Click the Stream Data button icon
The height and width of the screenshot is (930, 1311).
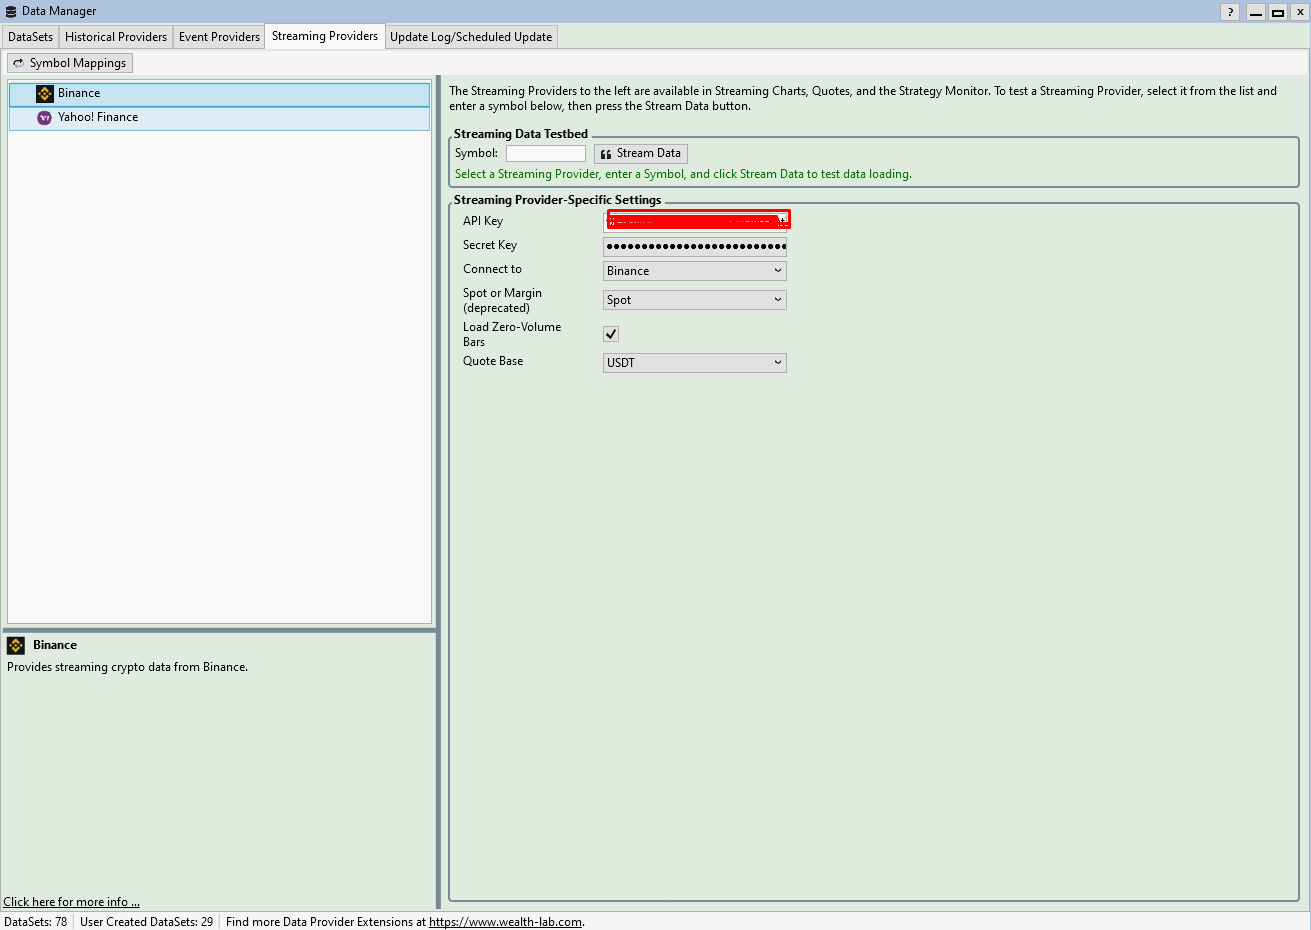606,154
